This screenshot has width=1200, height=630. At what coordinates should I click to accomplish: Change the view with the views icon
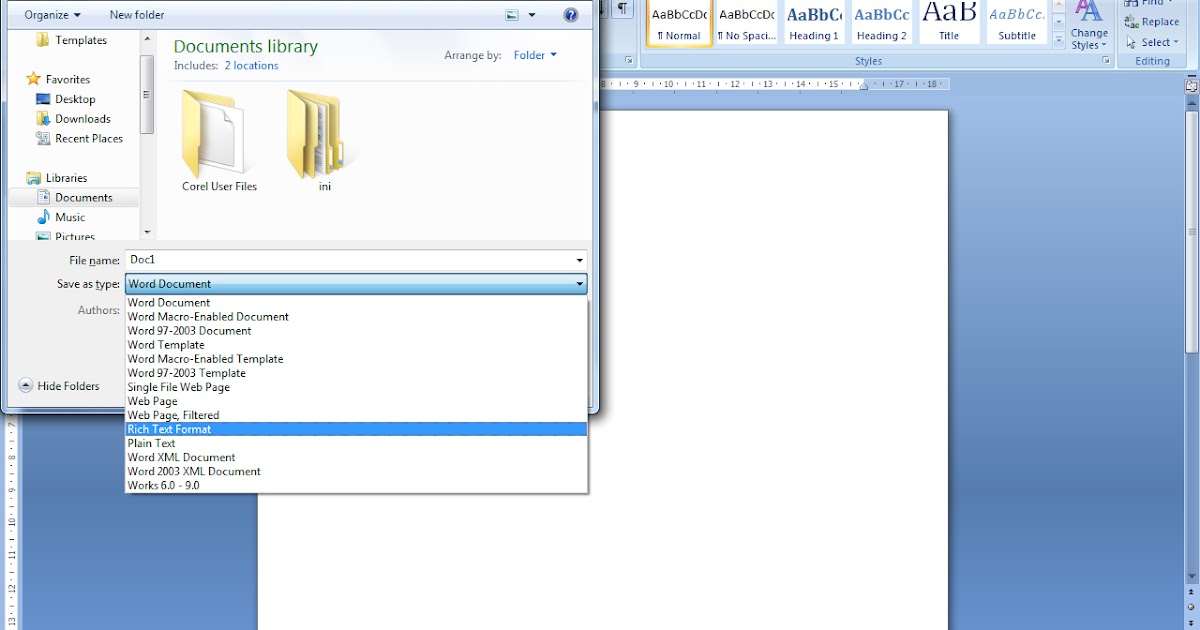tap(512, 15)
